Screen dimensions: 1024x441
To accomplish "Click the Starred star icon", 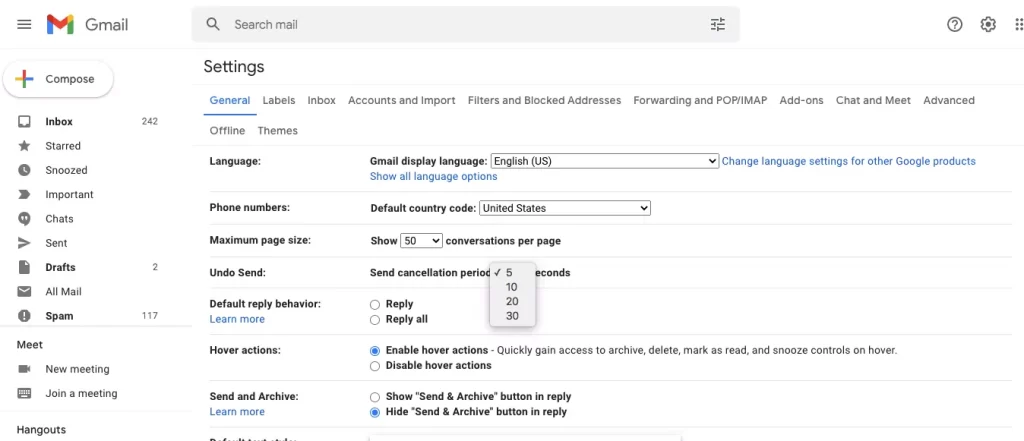I will coord(24,146).
